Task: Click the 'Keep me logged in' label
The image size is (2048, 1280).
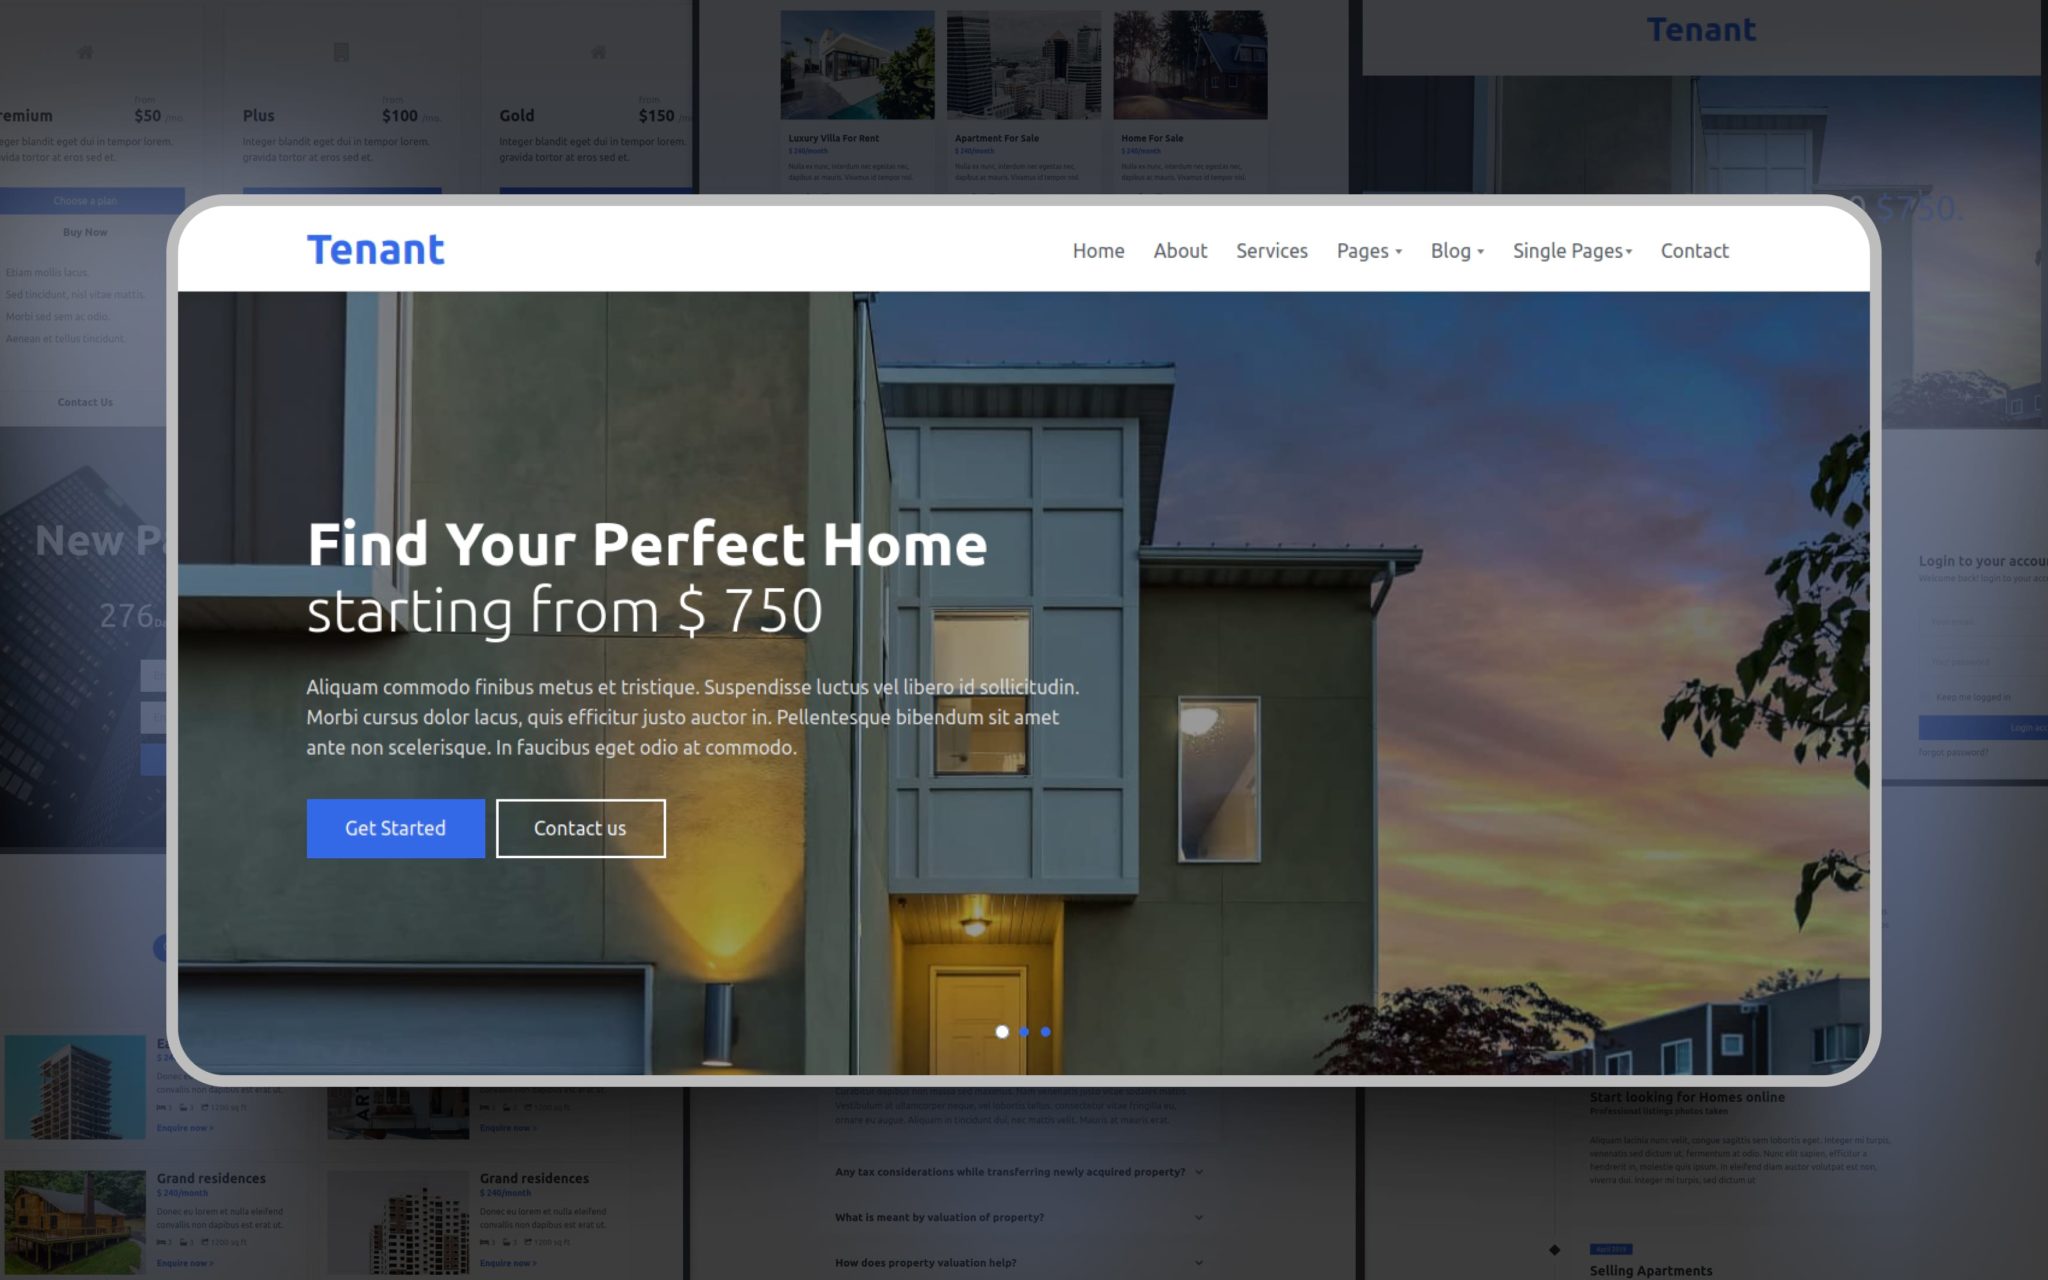Action: [x=1972, y=697]
